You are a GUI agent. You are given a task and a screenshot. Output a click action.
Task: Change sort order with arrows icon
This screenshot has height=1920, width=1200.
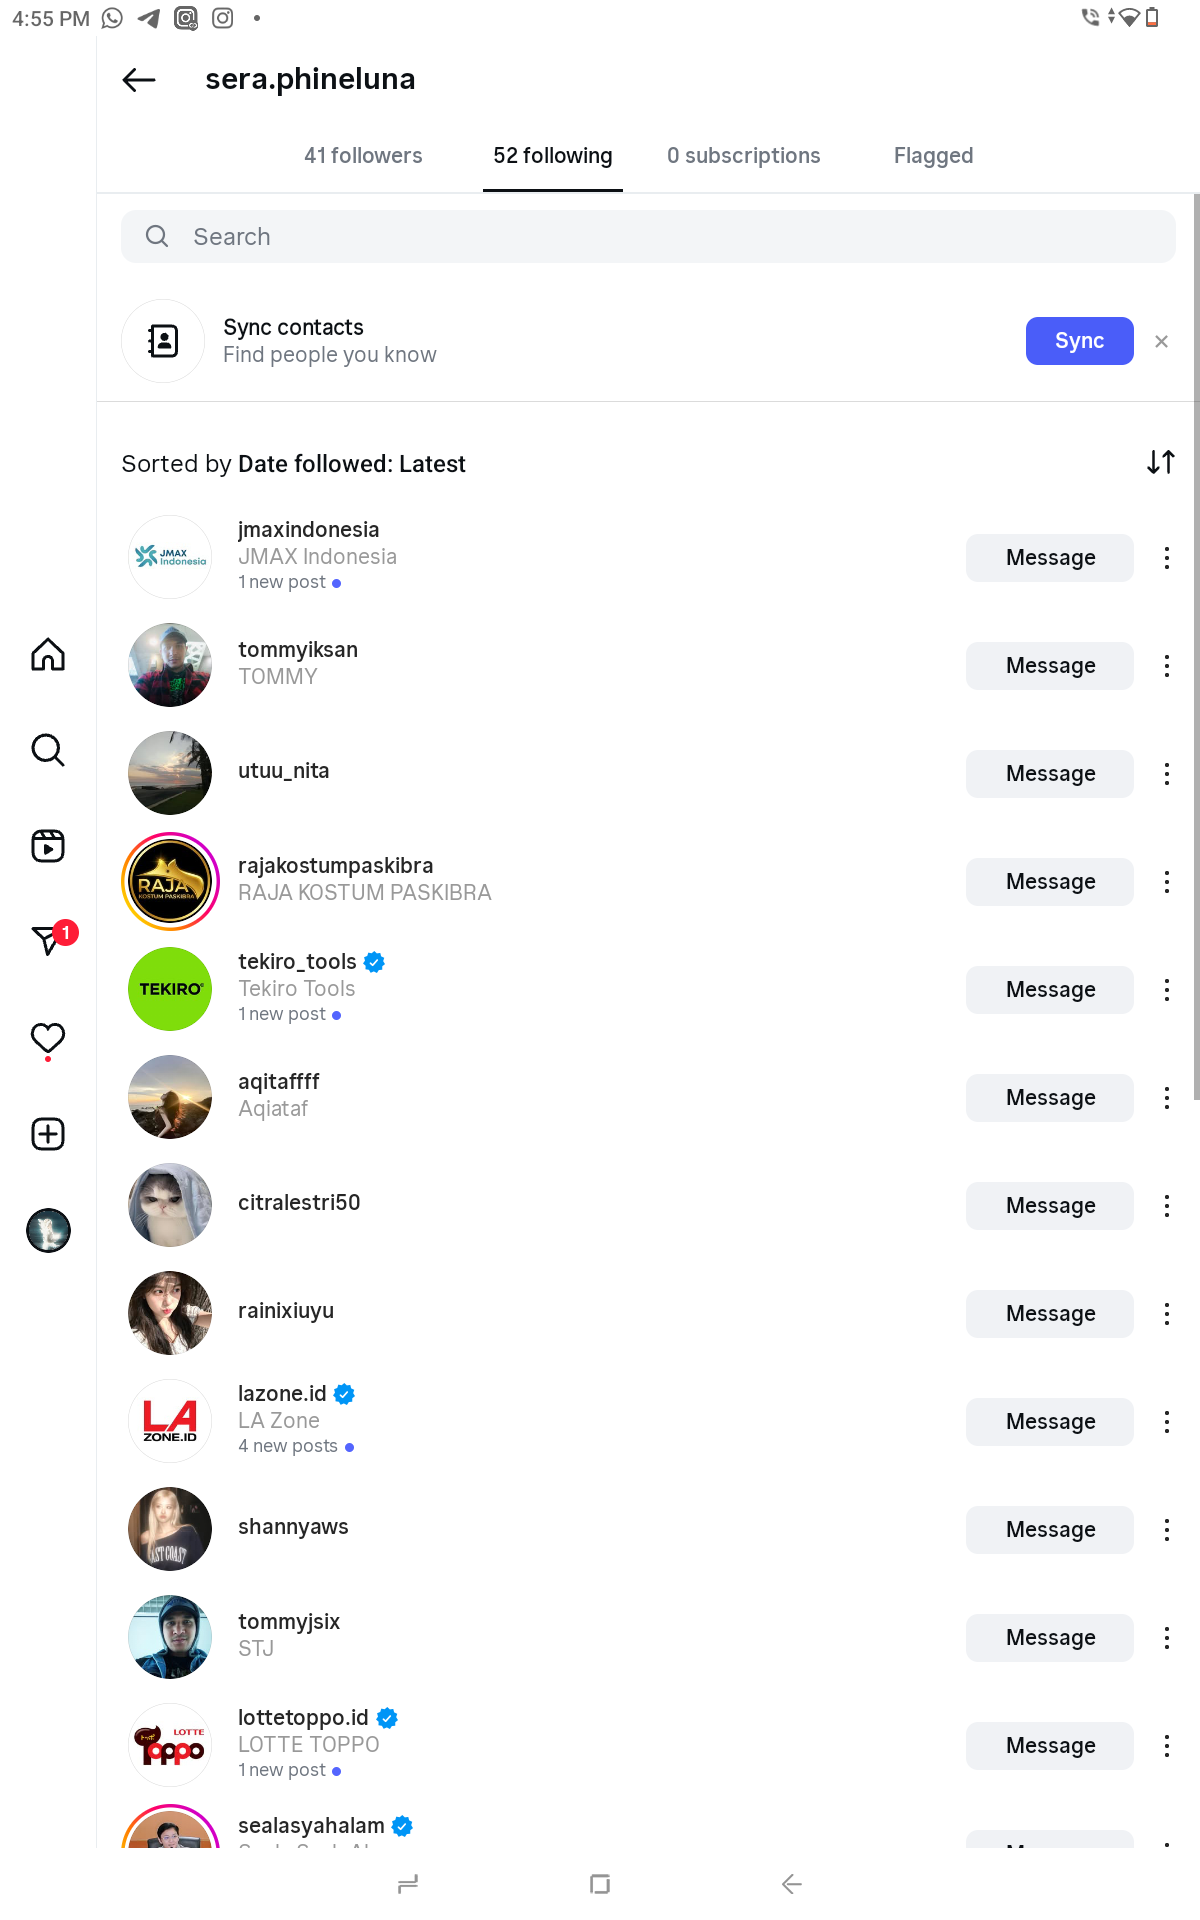point(1160,462)
